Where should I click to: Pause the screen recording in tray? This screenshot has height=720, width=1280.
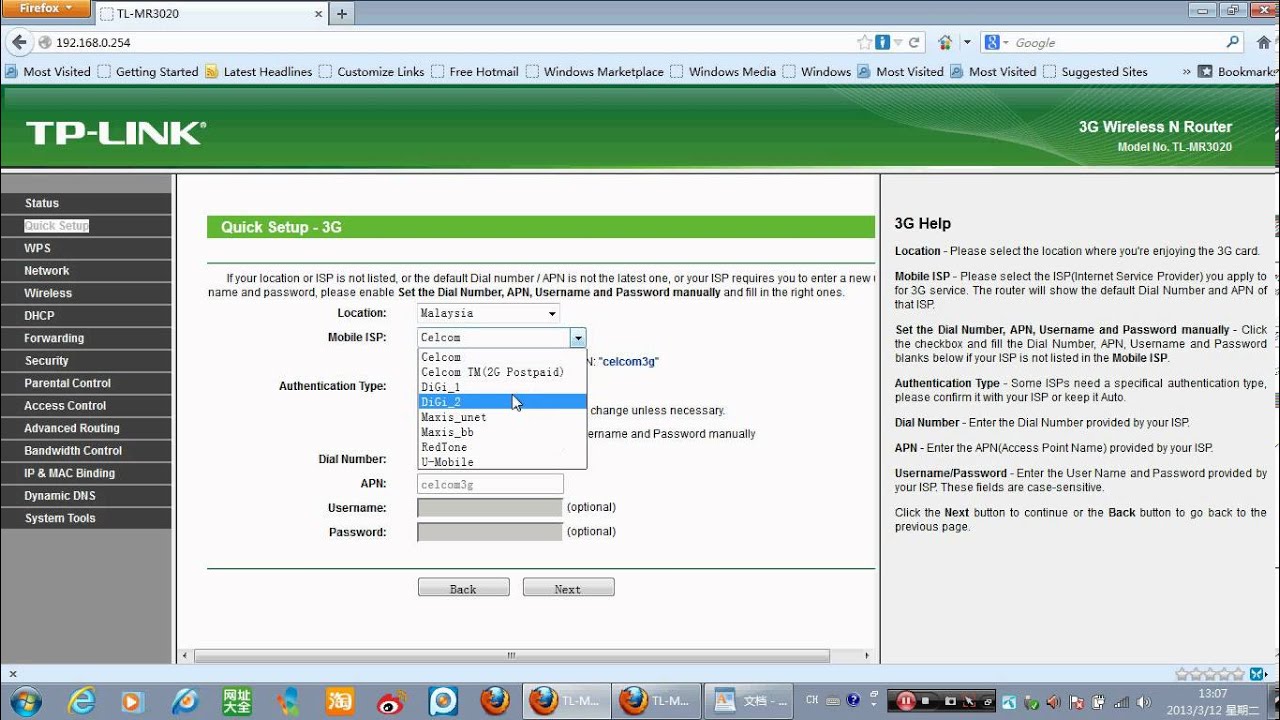point(906,701)
